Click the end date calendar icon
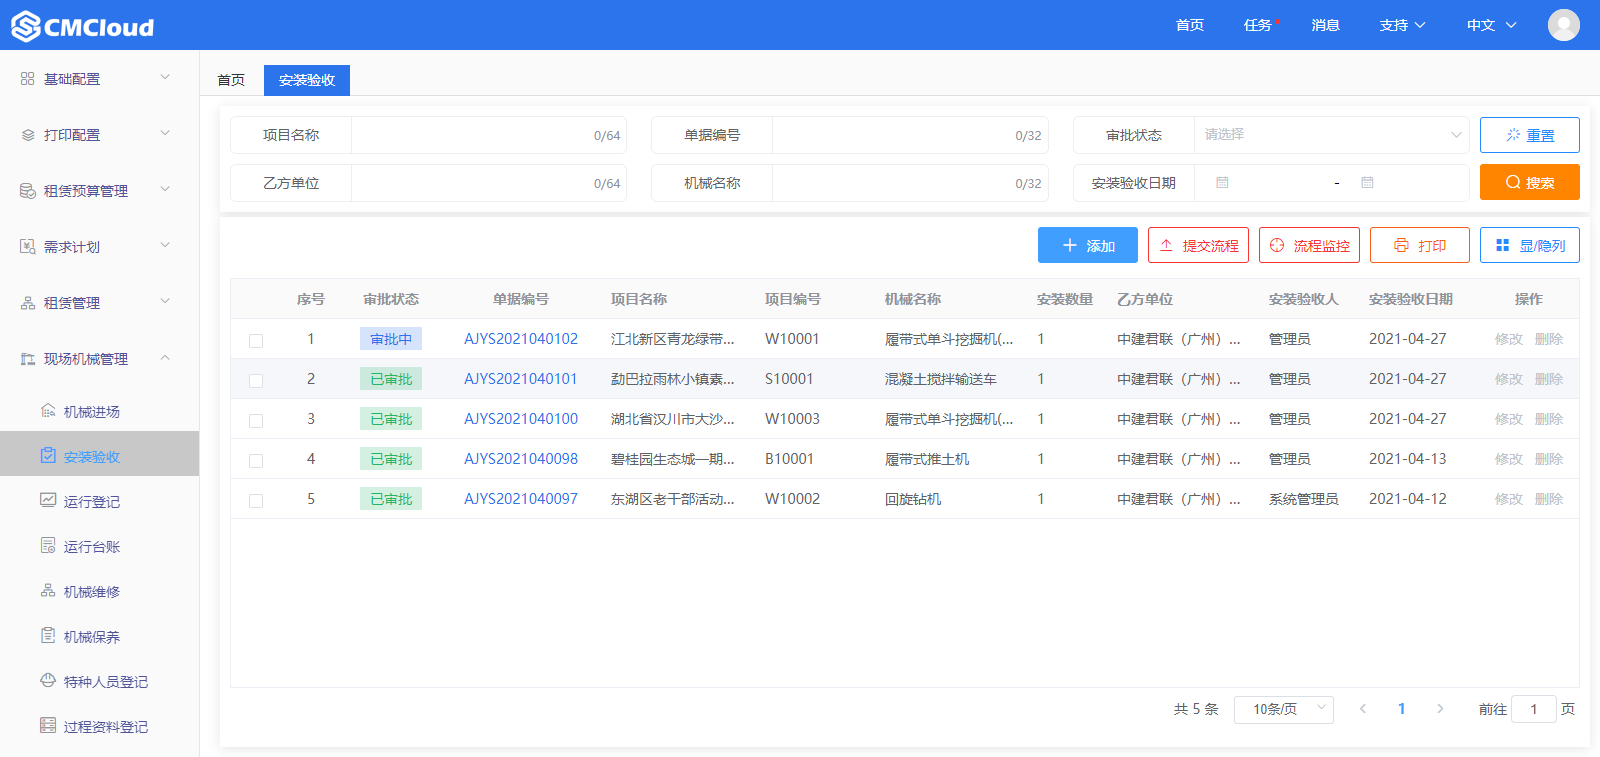This screenshot has width=1600, height=757. [1367, 183]
